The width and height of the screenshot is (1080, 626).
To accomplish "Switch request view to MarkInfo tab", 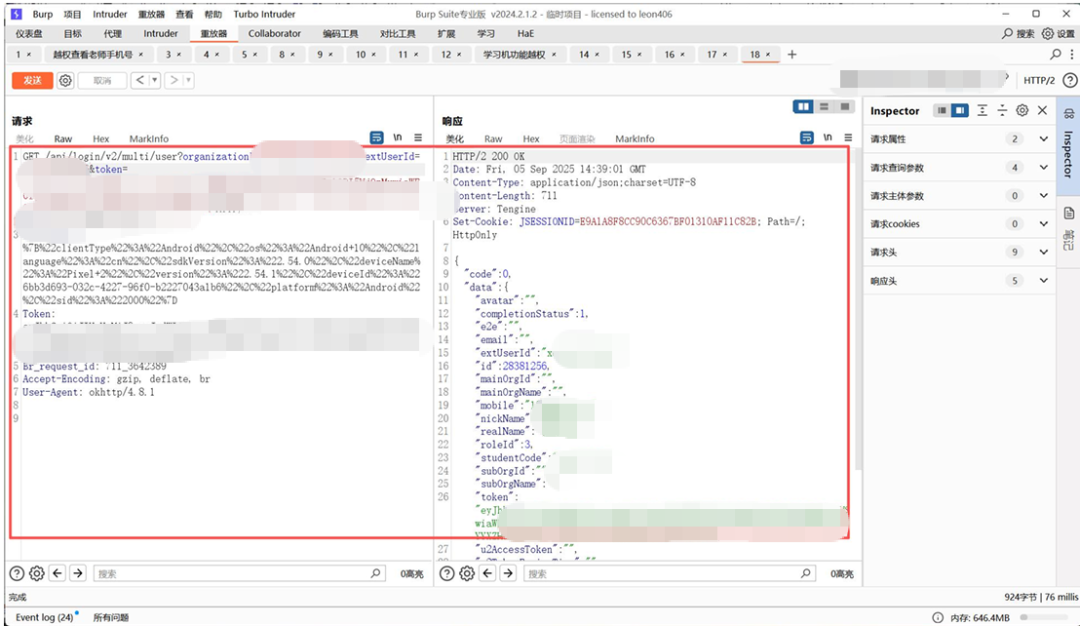I will coord(149,138).
